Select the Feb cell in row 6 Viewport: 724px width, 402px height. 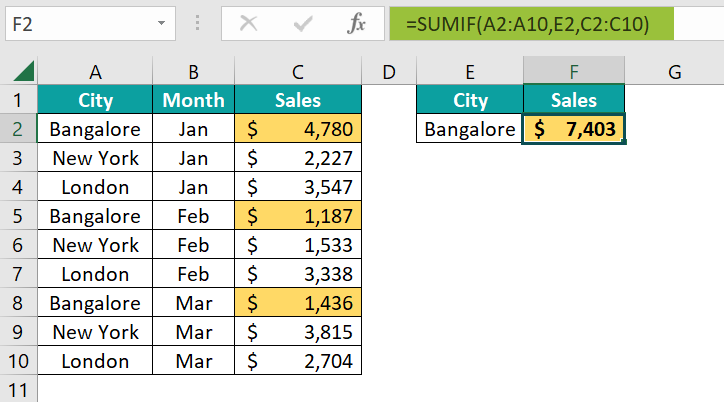tap(193, 245)
